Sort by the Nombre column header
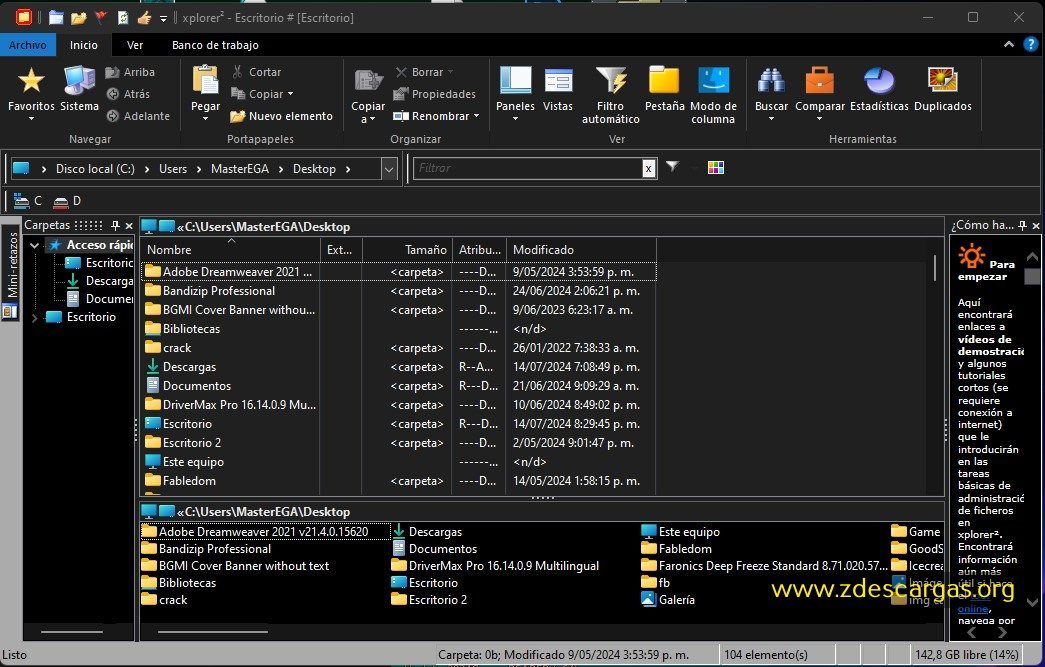The height and width of the screenshot is (667, 1045). [231, 250]
